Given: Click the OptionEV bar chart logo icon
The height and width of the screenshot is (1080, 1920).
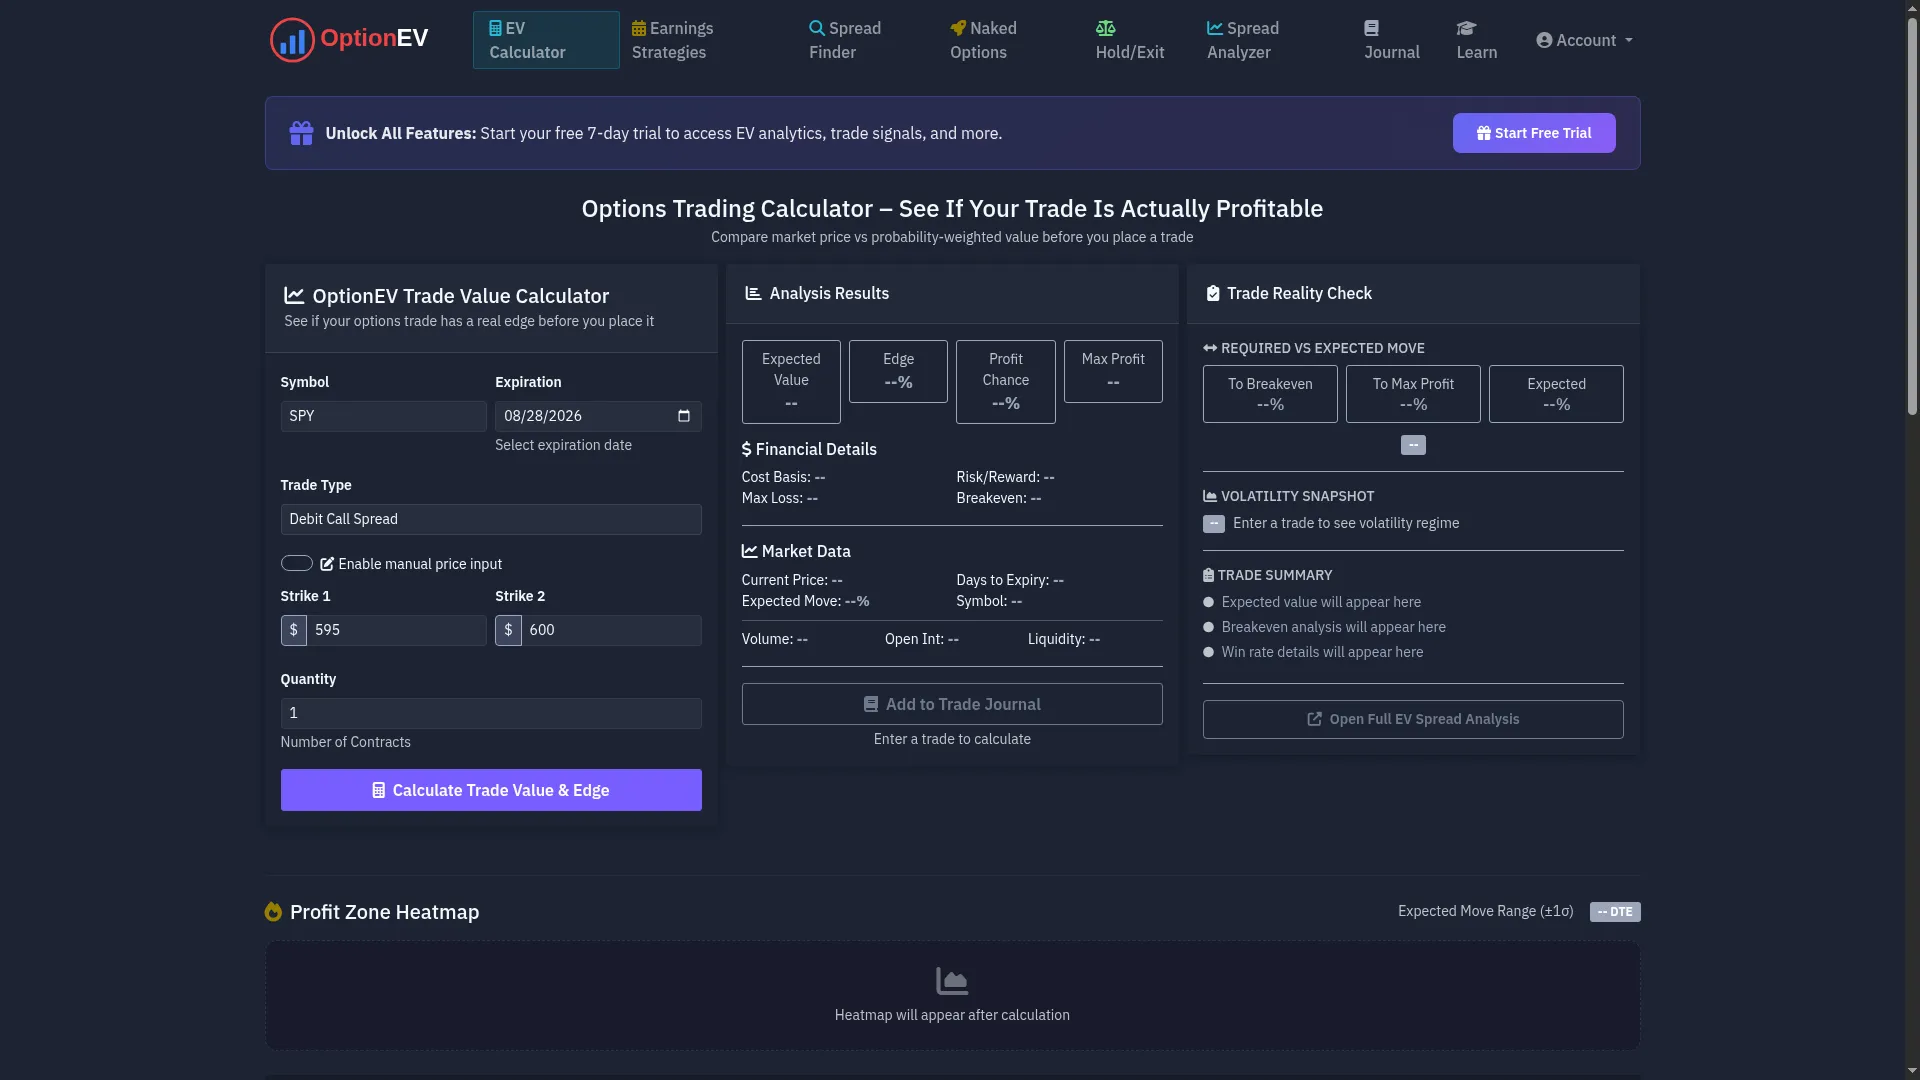Looking at the screenshot, I should point(292,40).
